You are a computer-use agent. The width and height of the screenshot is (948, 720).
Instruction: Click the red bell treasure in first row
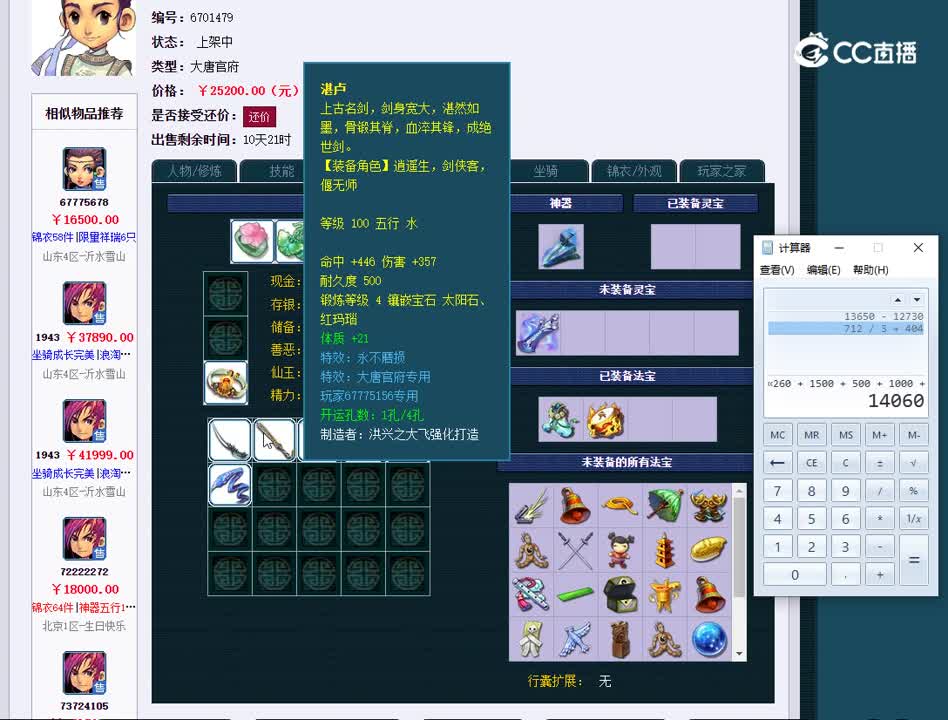[x=576, y=505]
